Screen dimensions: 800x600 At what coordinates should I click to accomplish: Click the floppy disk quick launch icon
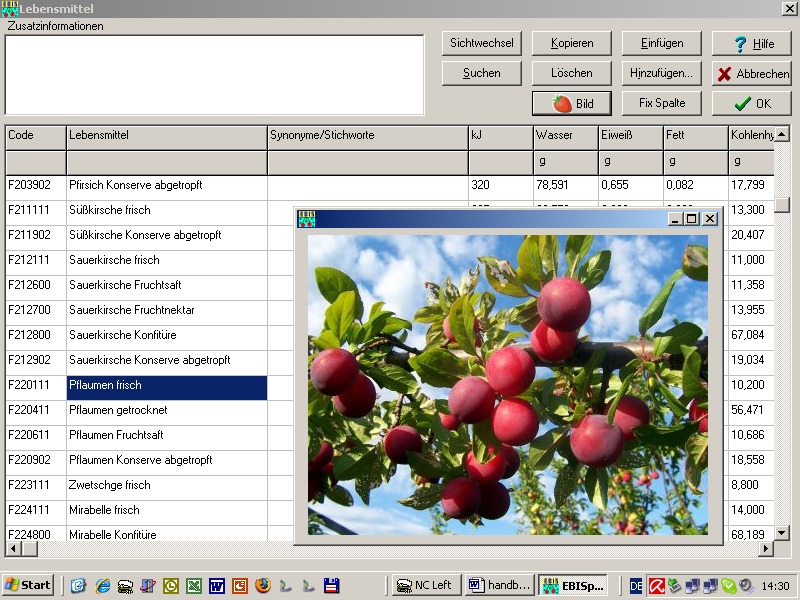click(x=332, y=585)
